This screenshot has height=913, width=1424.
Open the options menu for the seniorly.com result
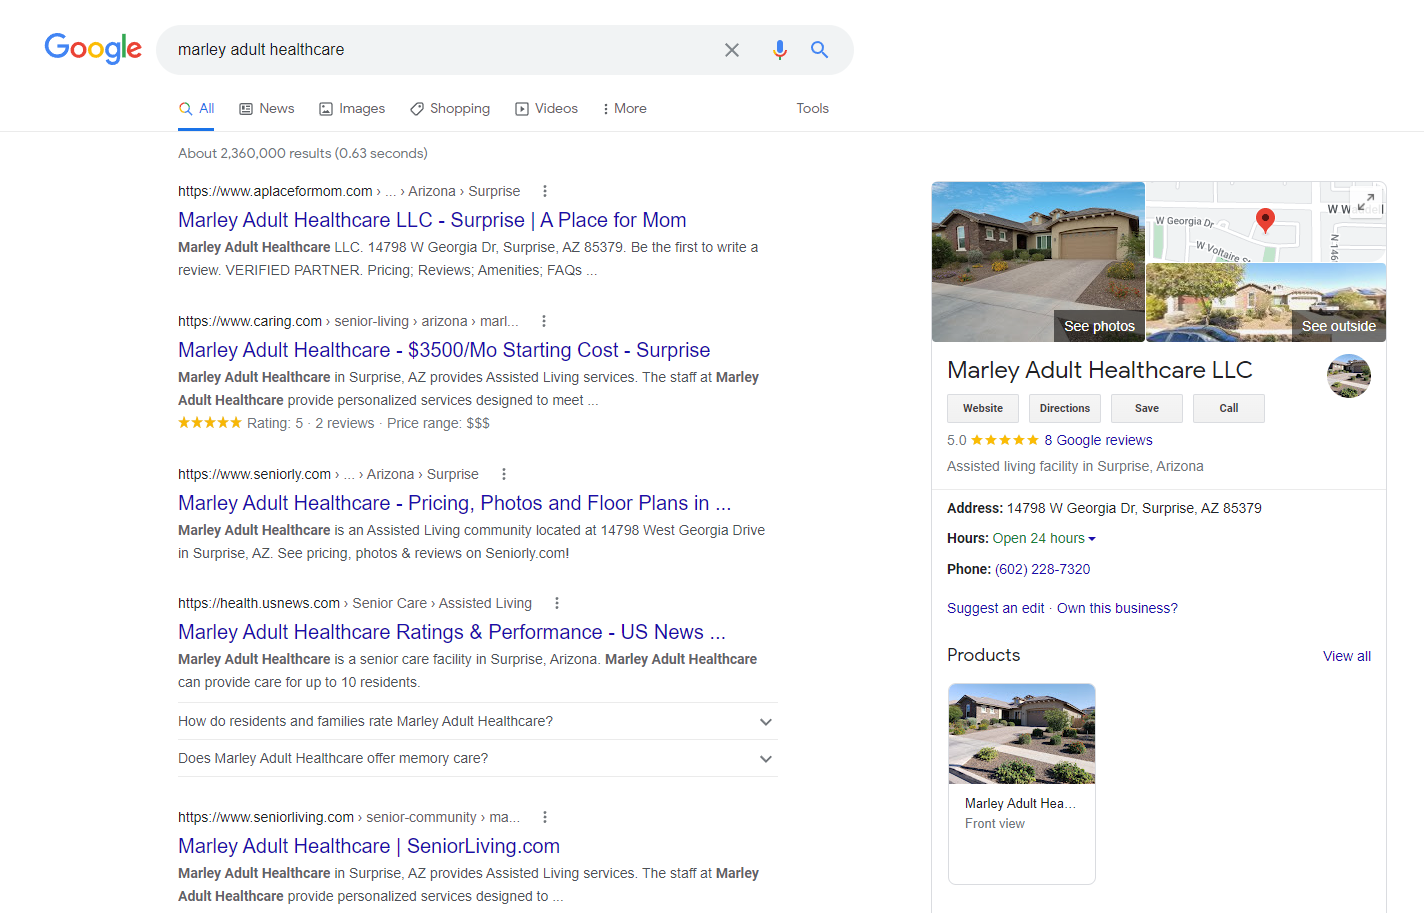pyautogui.click(x=504, y=474)
